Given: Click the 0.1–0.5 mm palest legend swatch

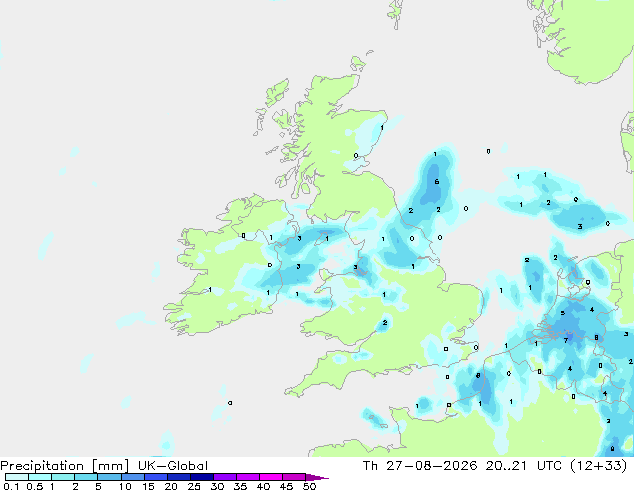Looking at the screenshot, I should tap(17, 477).
